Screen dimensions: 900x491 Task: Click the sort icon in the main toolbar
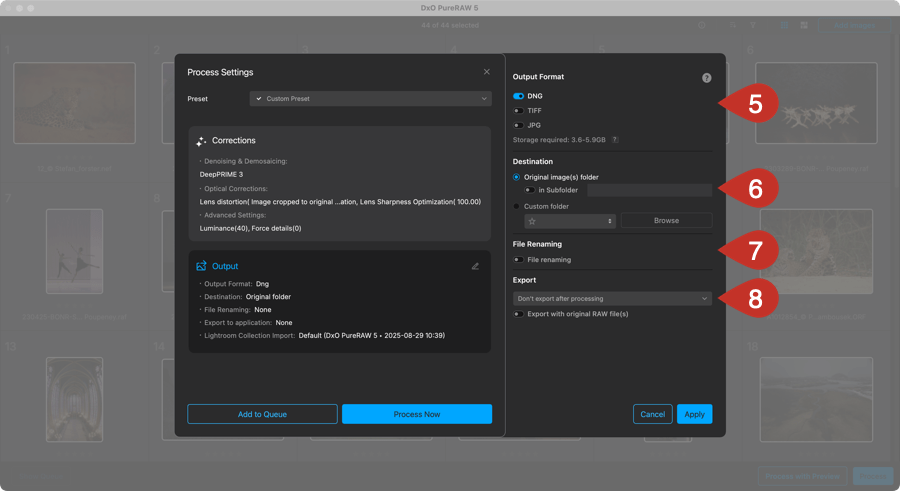(733, 25)
